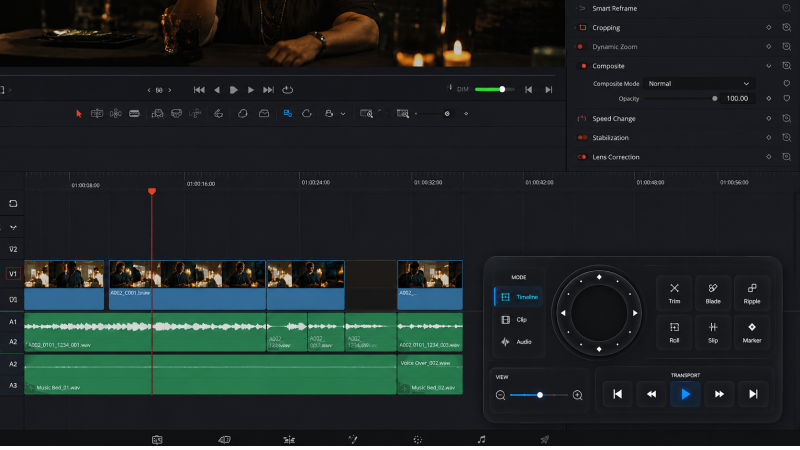Click the blue Play button in Transport
The width and height of the screenshot is (800, 450).
click(x=685, y=394)
